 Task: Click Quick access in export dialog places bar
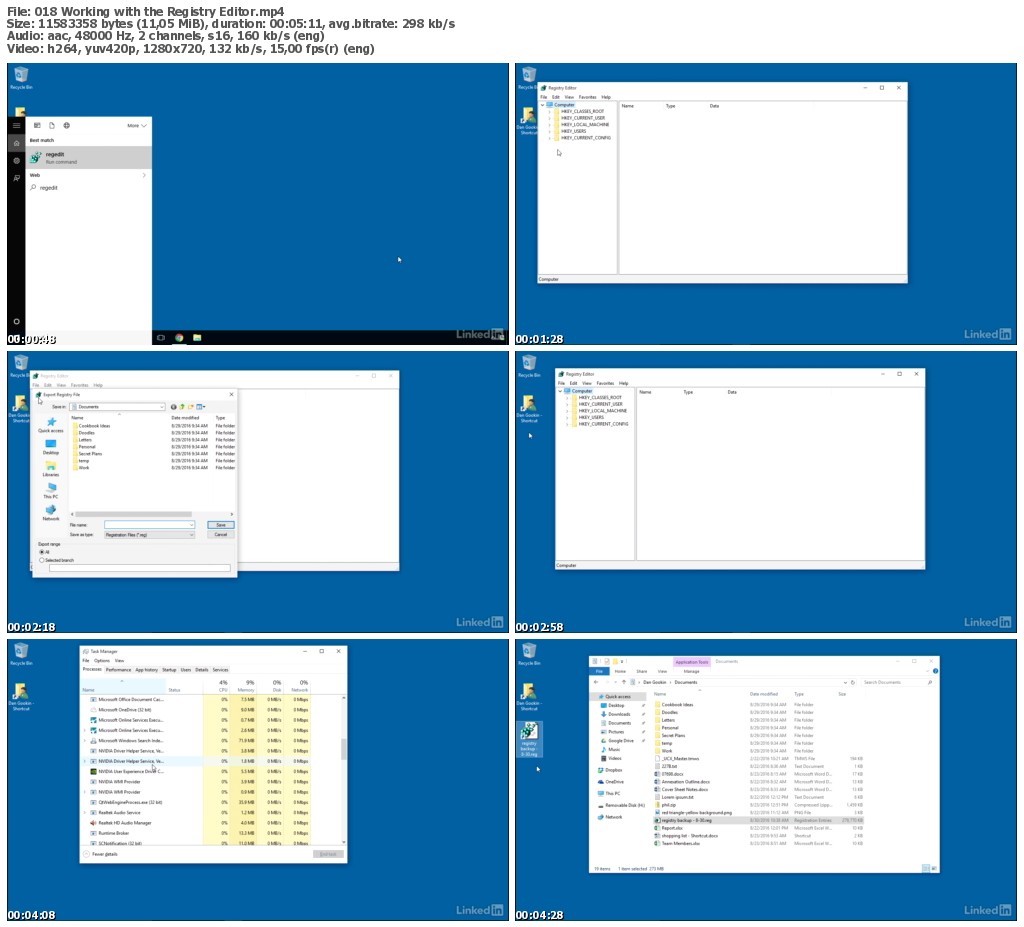(51, 425)
